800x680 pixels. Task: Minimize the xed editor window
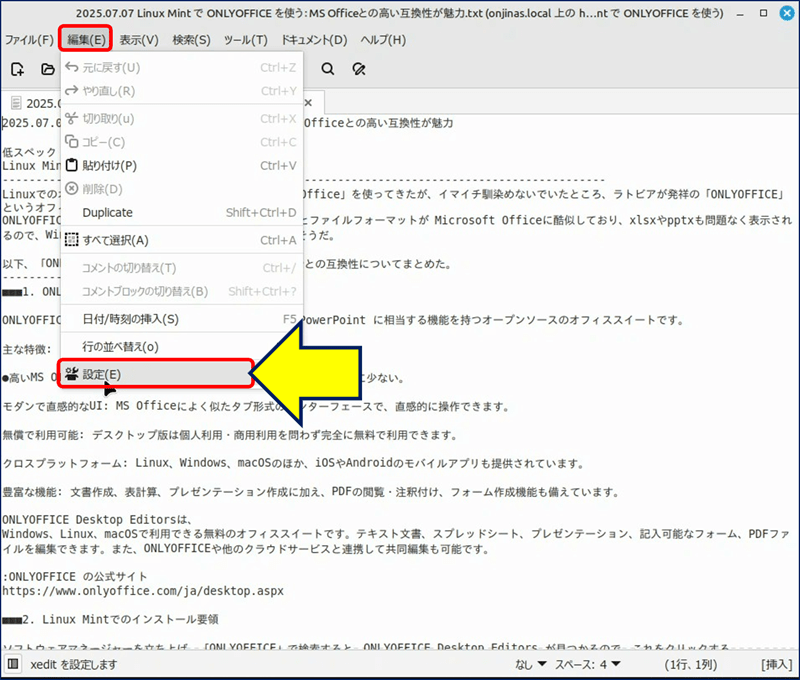pyautogui.click(x=740, y=14)
